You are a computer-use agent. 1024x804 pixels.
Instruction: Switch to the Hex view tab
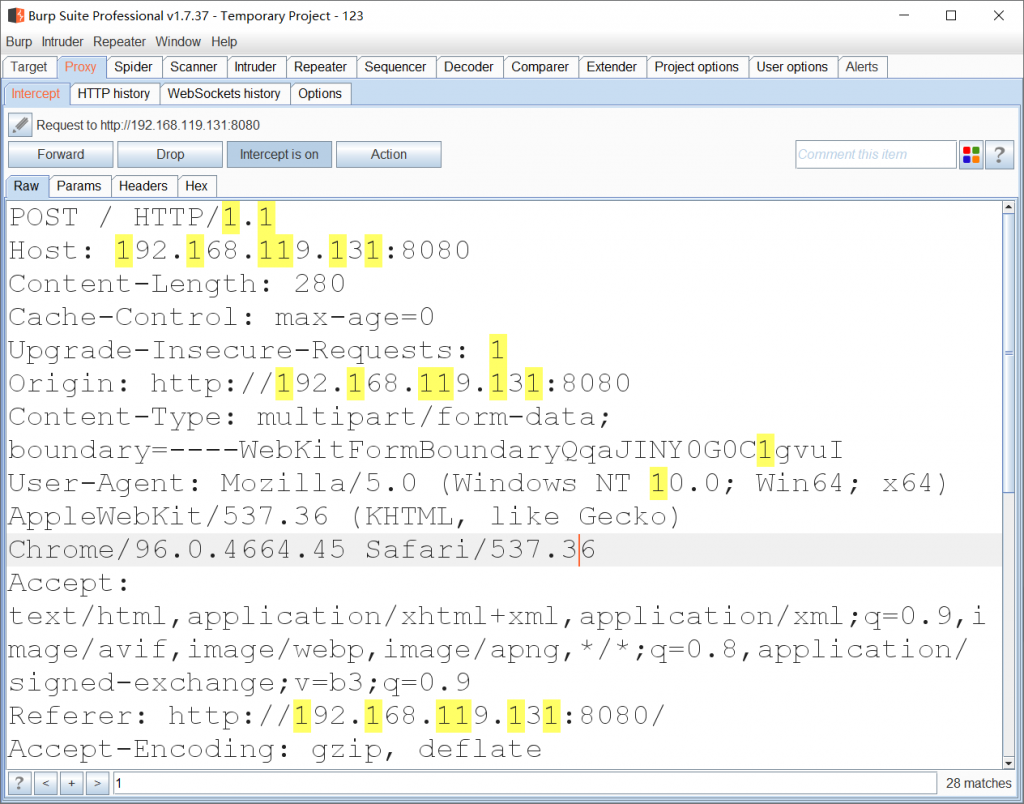coord(196,186)
